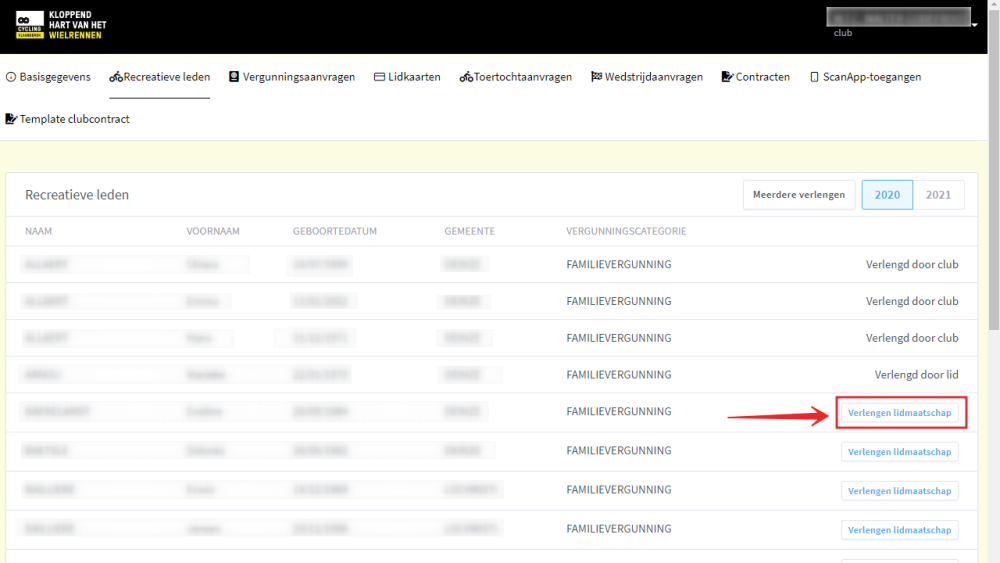Click the GEMEENTE column header
This screenshot has width=1000, height=563.
(469, 231)
